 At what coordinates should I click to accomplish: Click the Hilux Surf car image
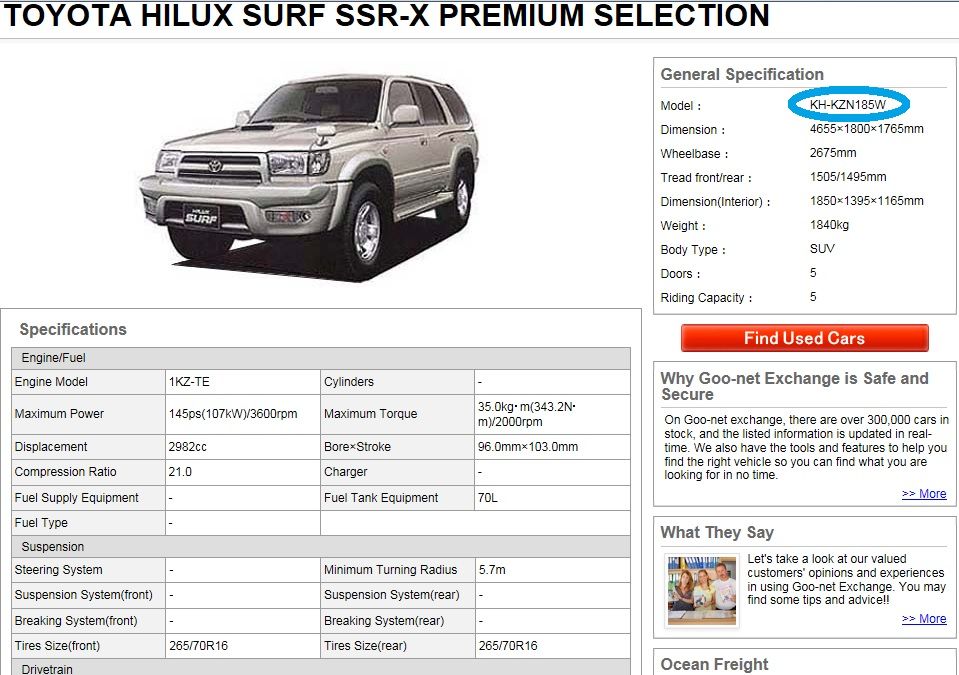pyautogui.click(x=309, y=177)
